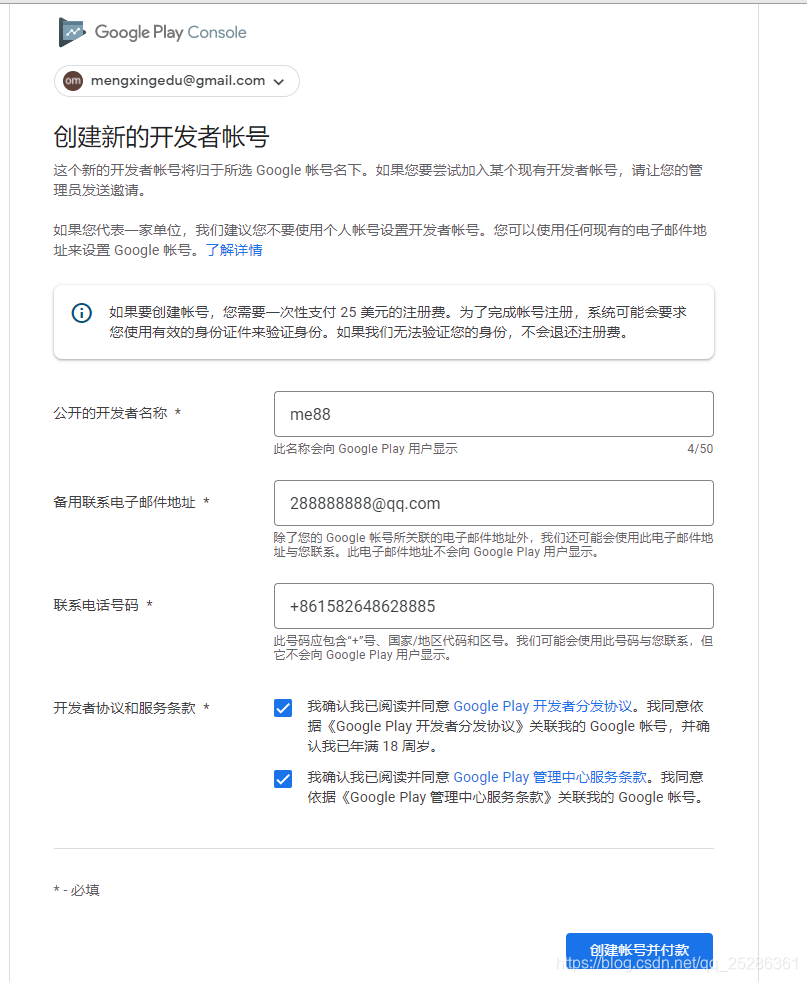Click the 公开的开发者名称 input field
The width and height of the screenshot is (807, 982).
pos(493,414)
